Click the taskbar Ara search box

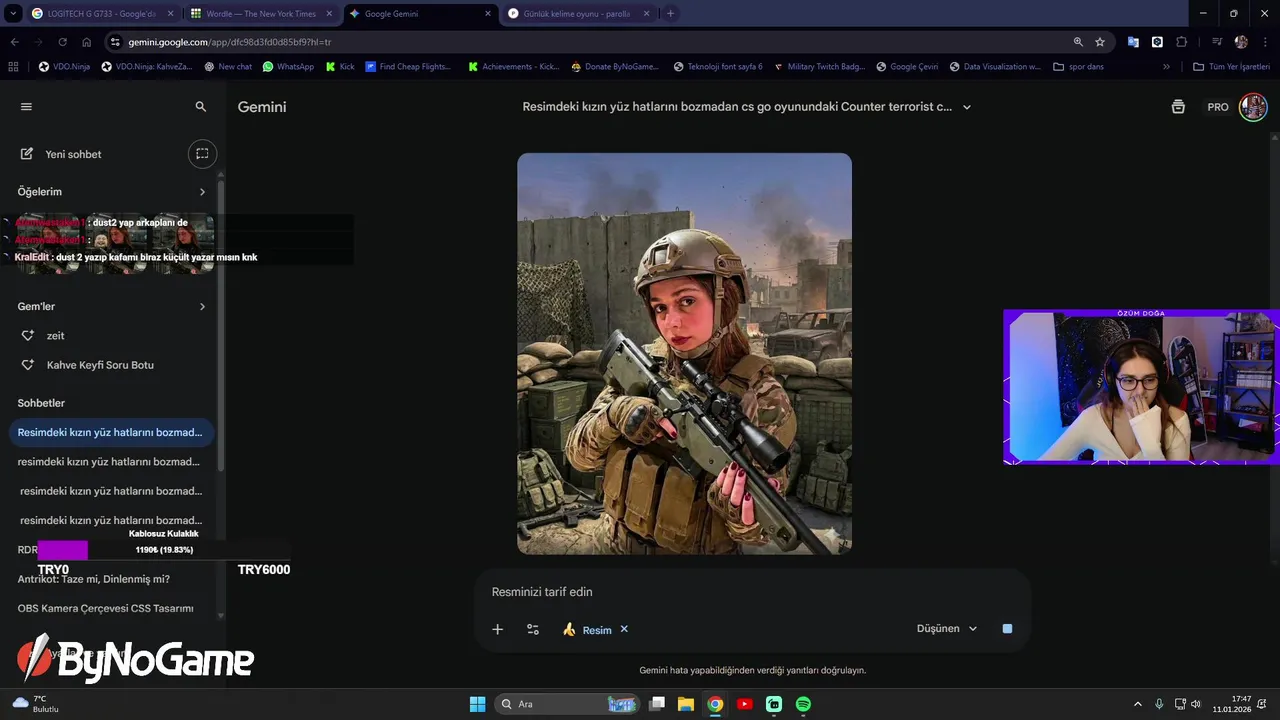(567, 704)
